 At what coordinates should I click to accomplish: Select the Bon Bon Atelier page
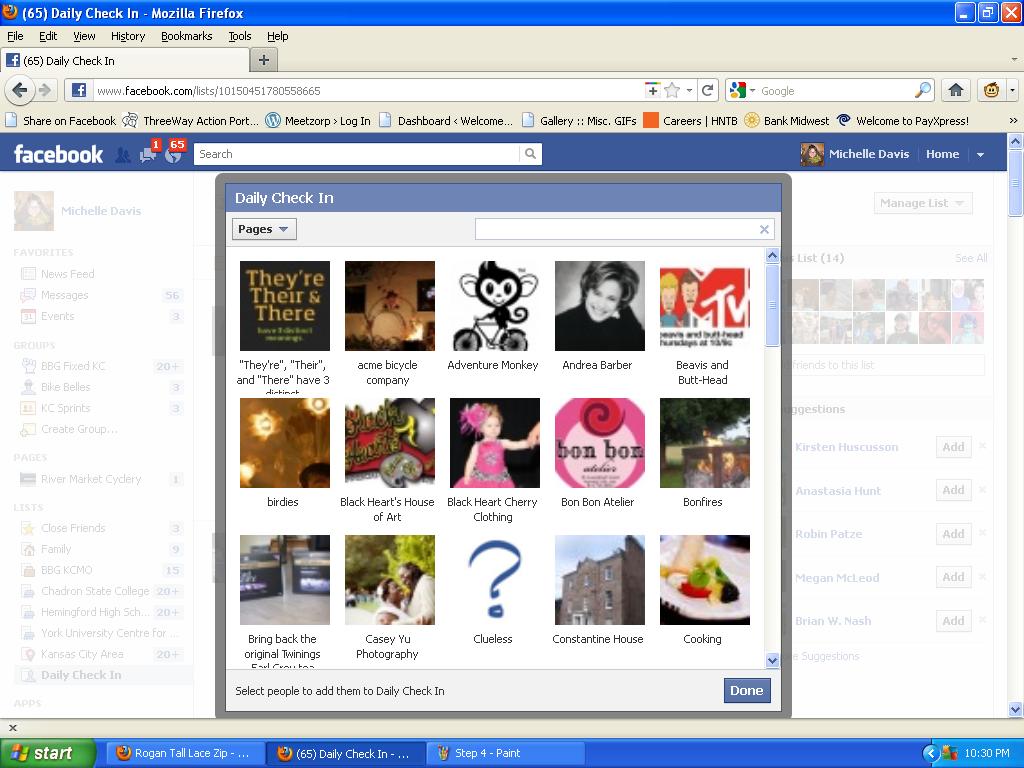(600, 443)
